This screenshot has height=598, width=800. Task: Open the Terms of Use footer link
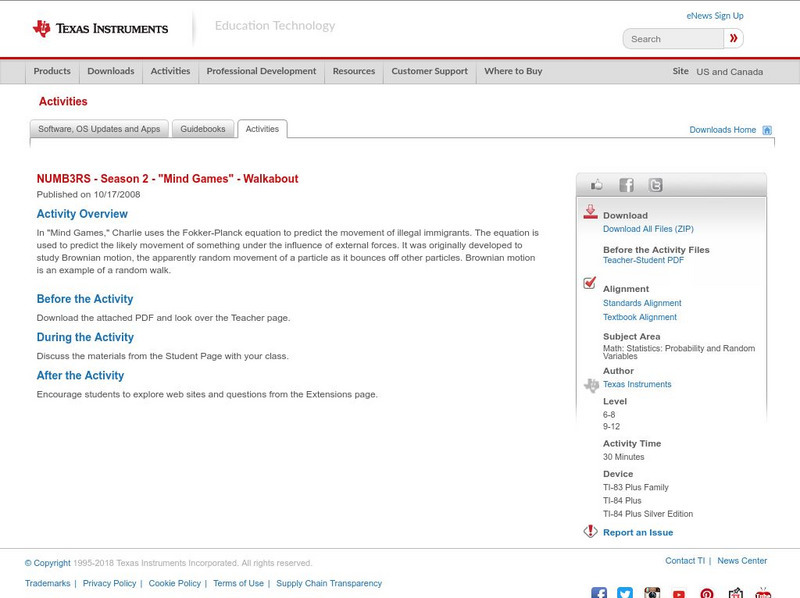pyautogui.click(x=238, y=583)
